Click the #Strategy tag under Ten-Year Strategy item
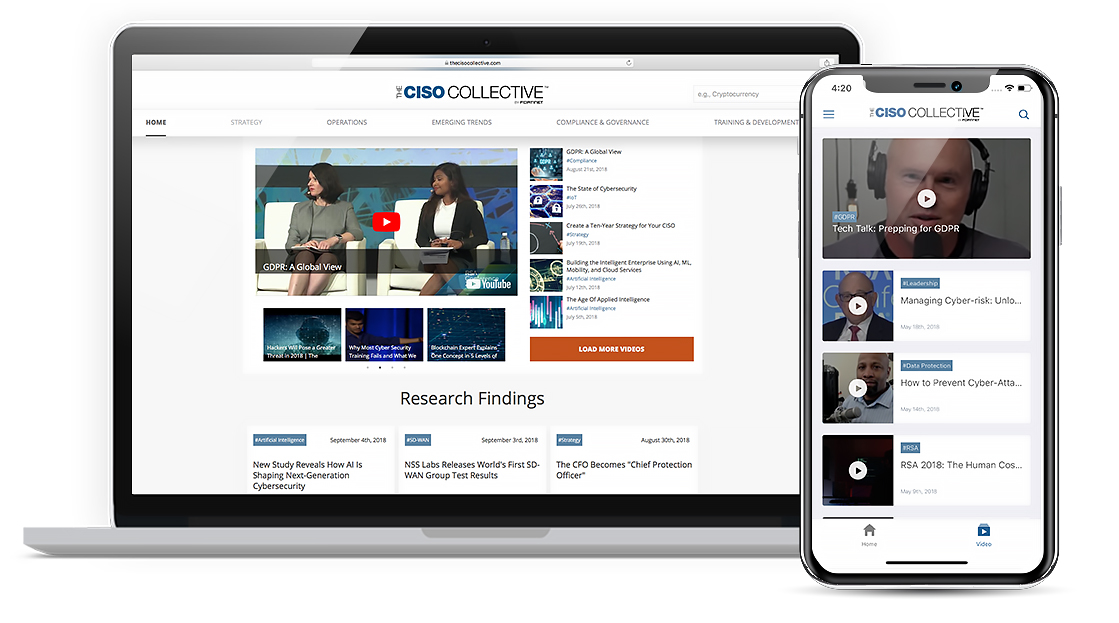The image size is (1119, 623). tap(577, 235)
